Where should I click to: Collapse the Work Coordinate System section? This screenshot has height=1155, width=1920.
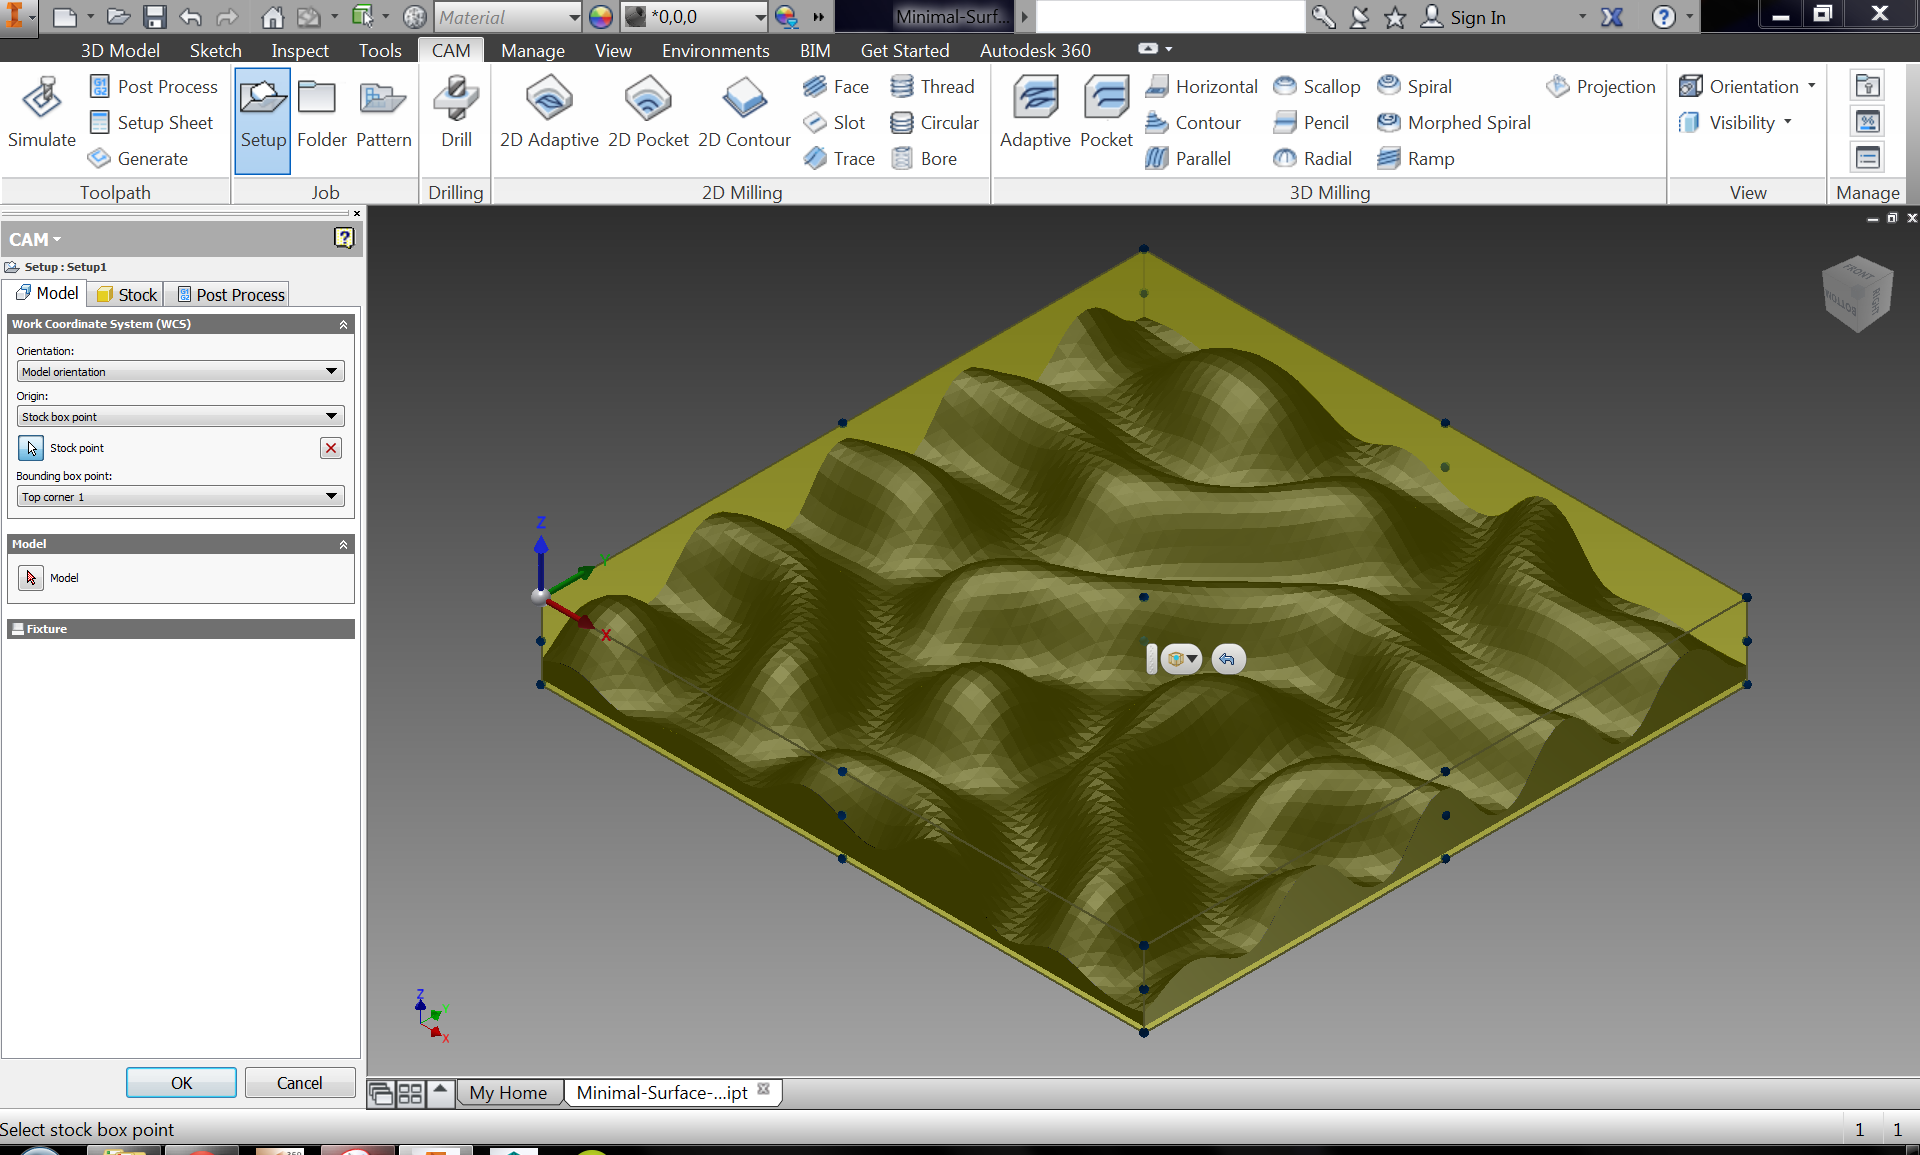click(343, 324)
